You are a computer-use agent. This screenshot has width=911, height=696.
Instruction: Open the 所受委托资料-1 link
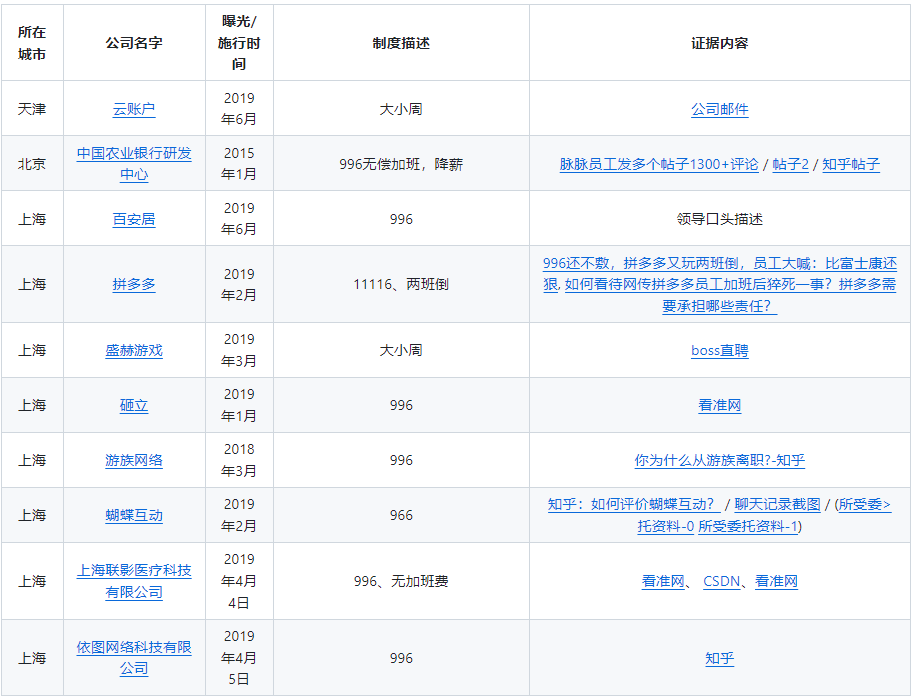(748, 526)
